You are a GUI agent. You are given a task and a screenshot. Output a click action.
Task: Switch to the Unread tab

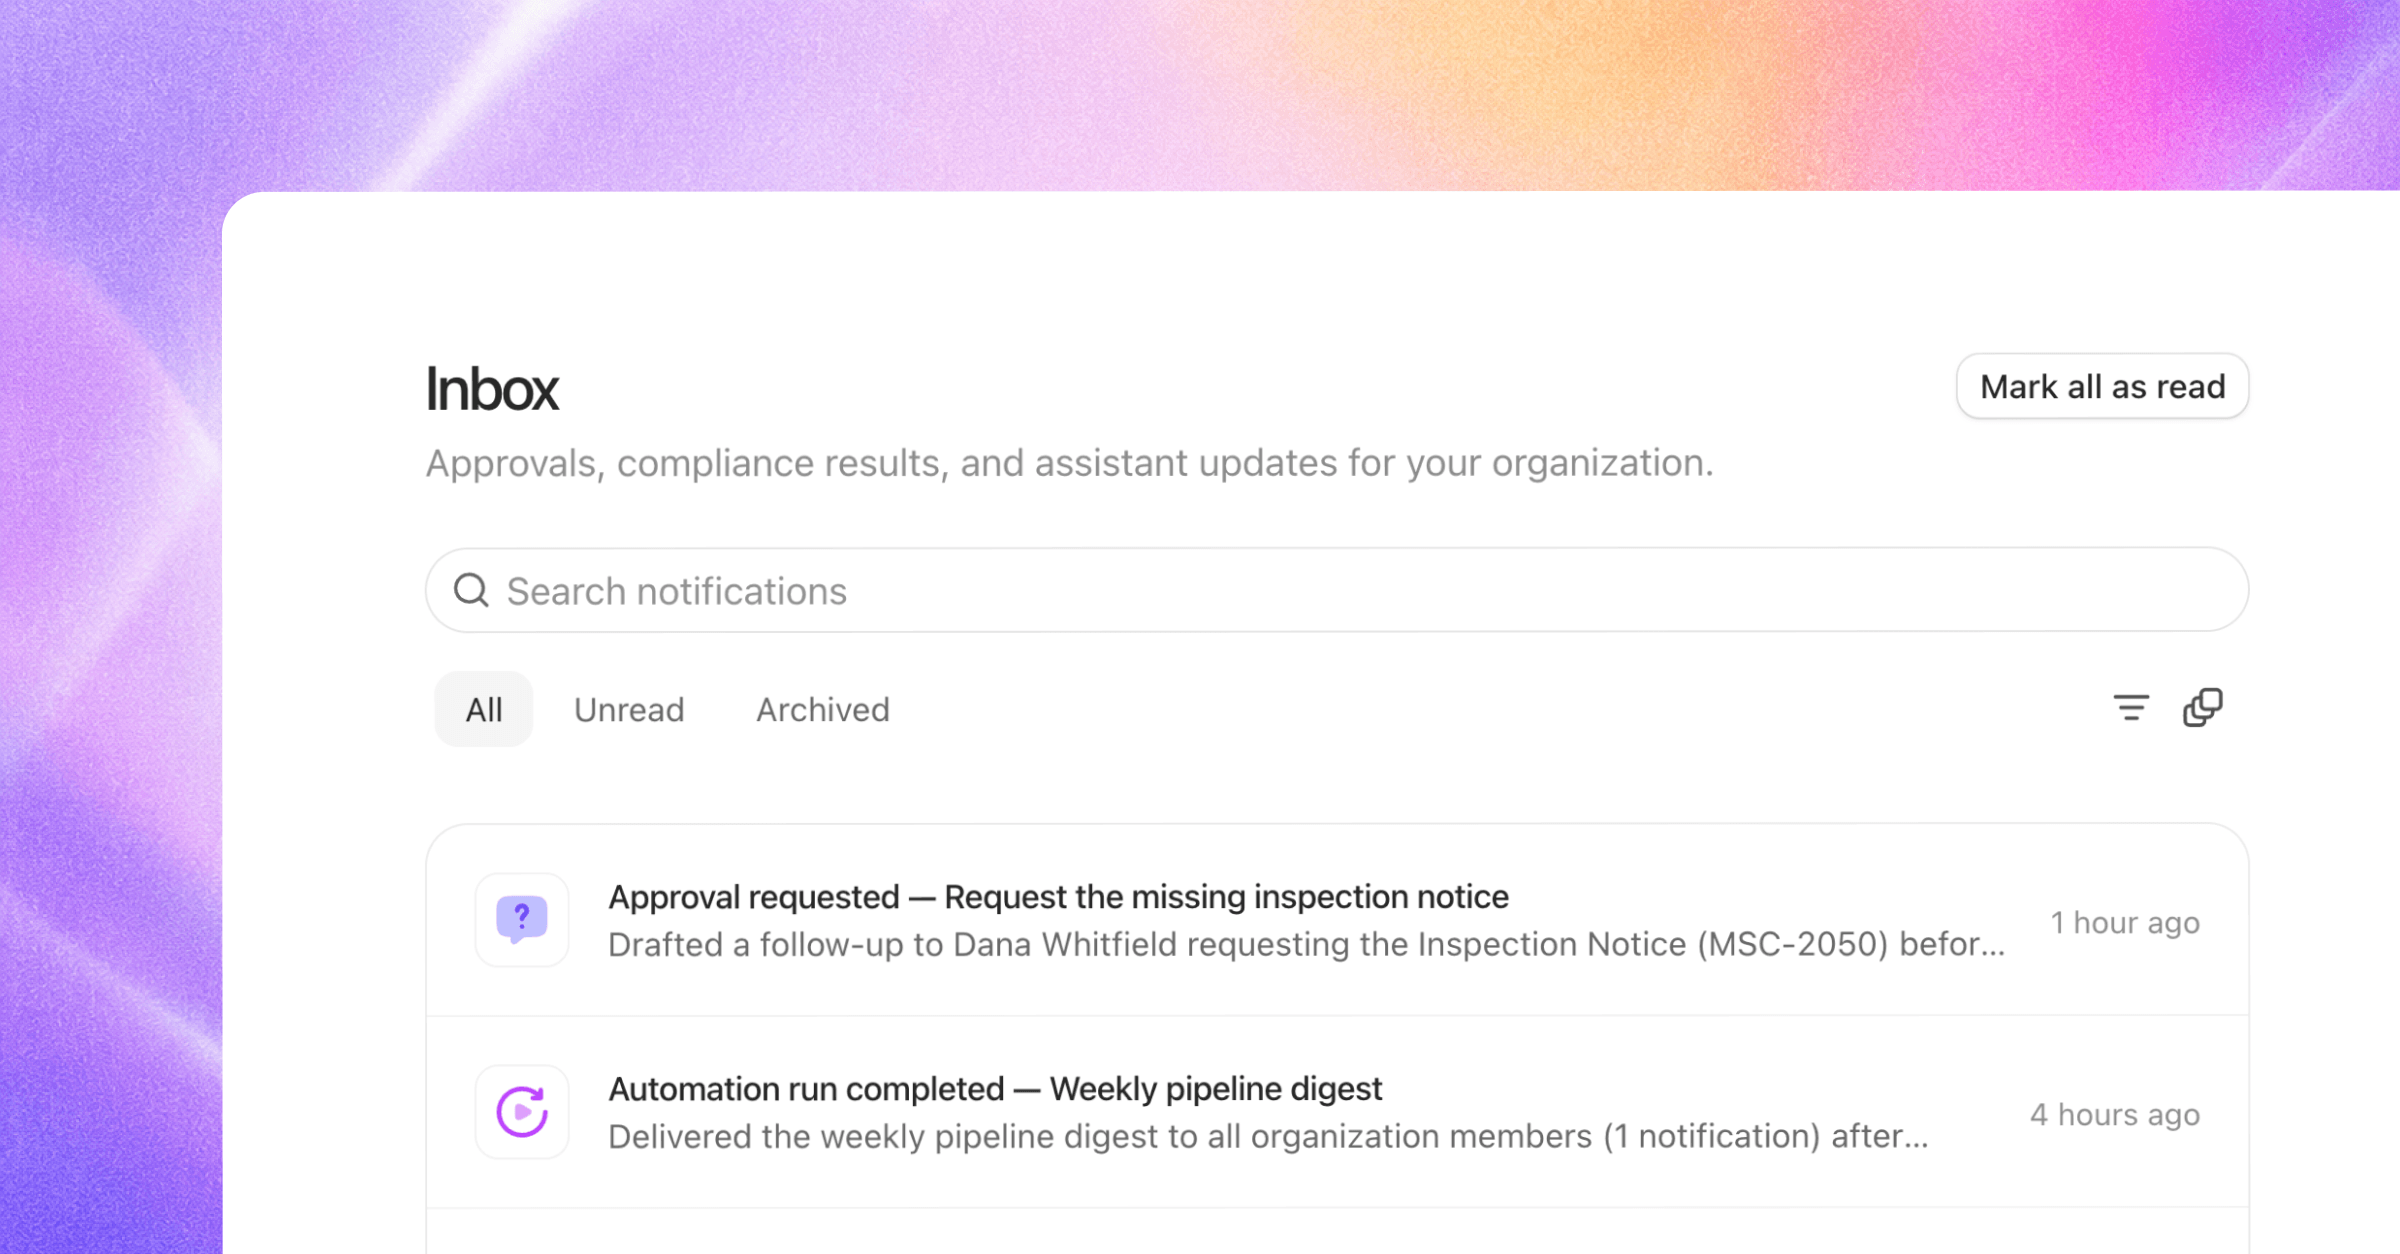[x=629, y=709]
